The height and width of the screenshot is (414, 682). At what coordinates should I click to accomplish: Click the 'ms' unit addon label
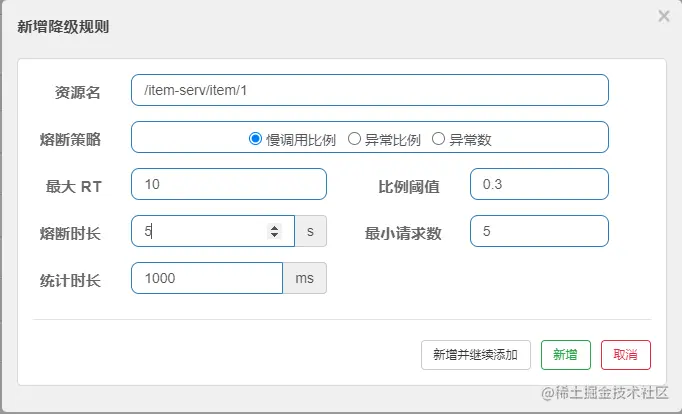tap(304, 278)
